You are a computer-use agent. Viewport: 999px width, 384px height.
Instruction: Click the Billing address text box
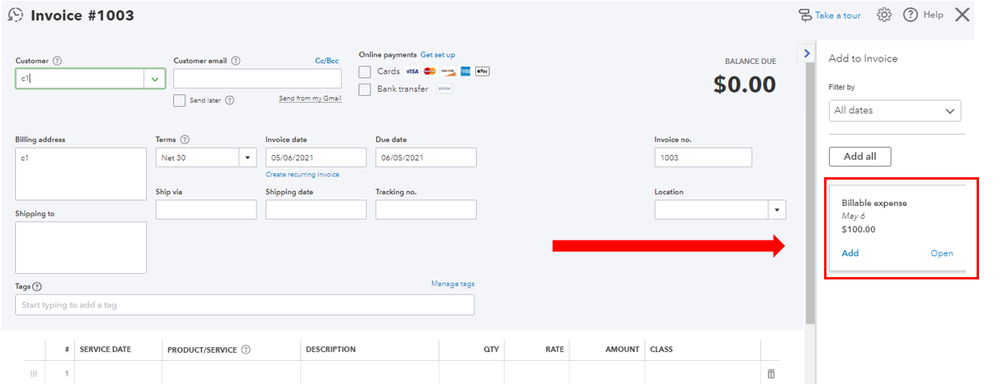[x=81, y=174]
